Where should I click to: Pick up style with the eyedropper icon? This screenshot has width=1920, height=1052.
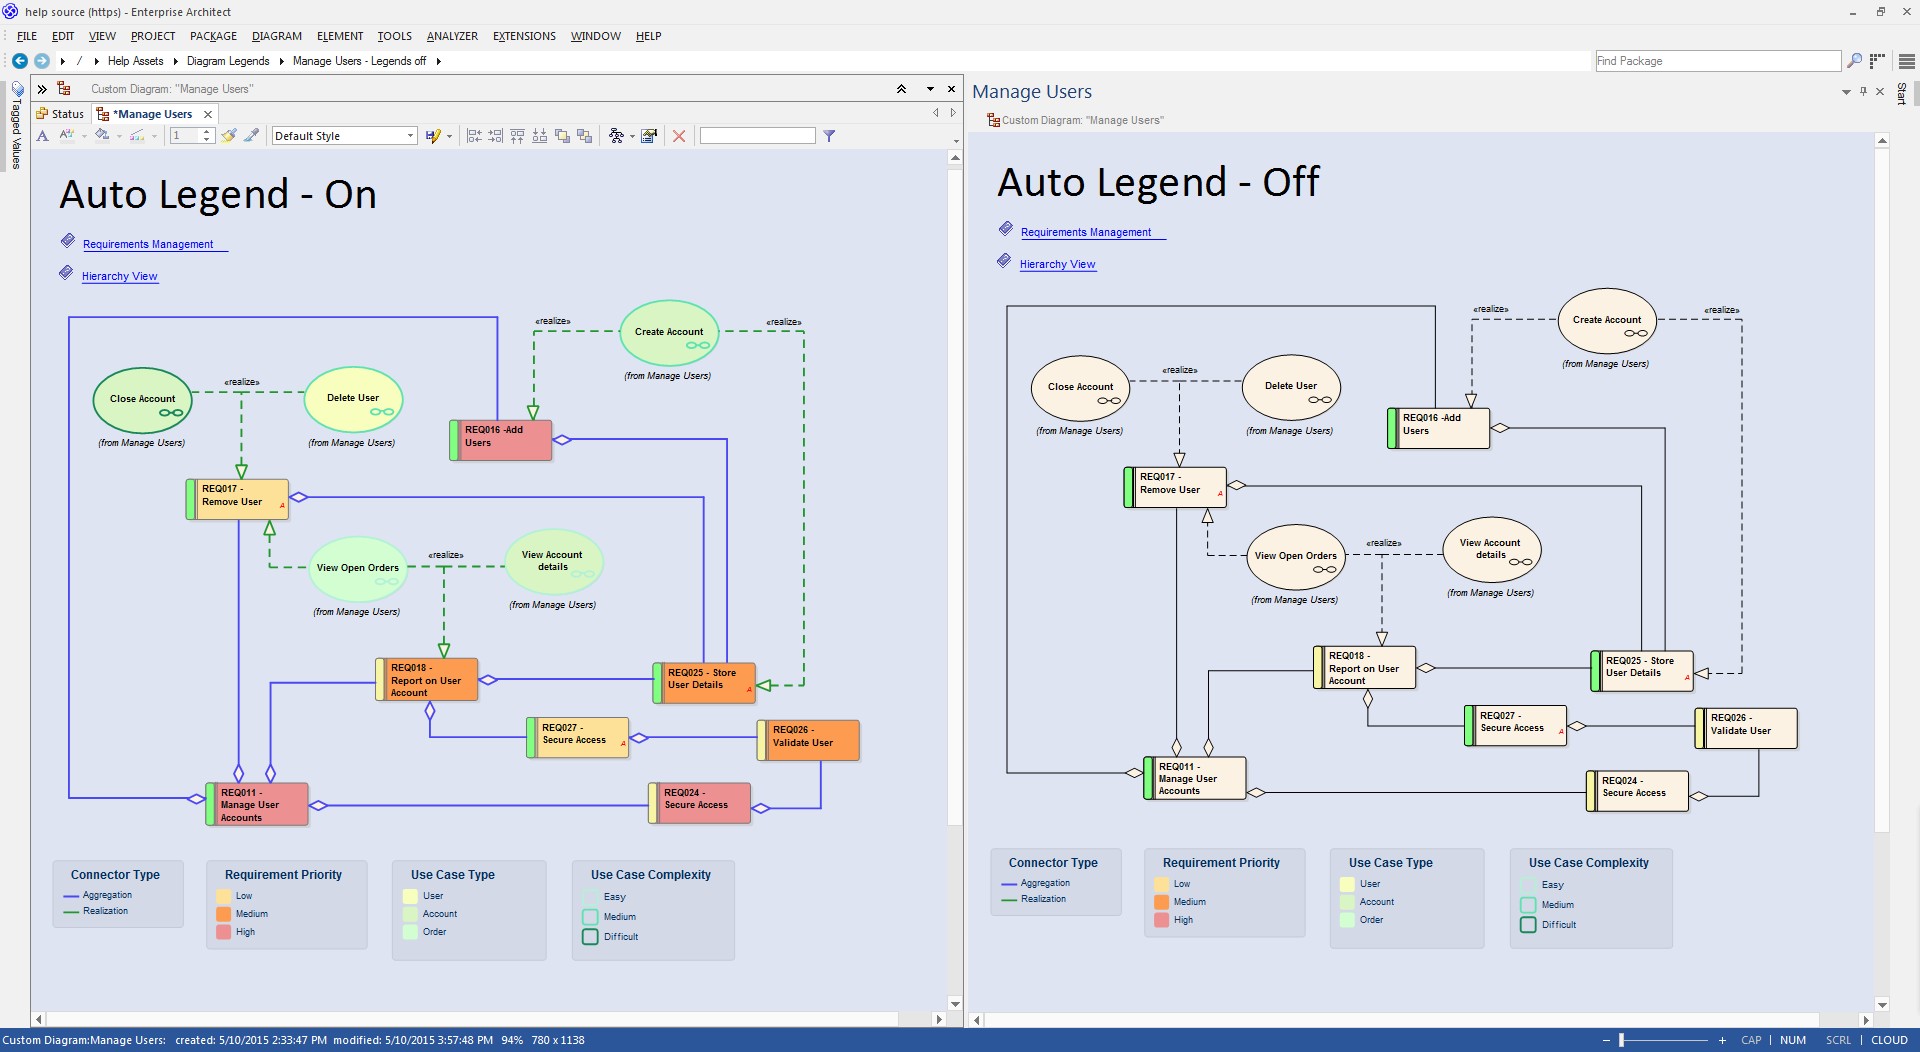point(252,136)
